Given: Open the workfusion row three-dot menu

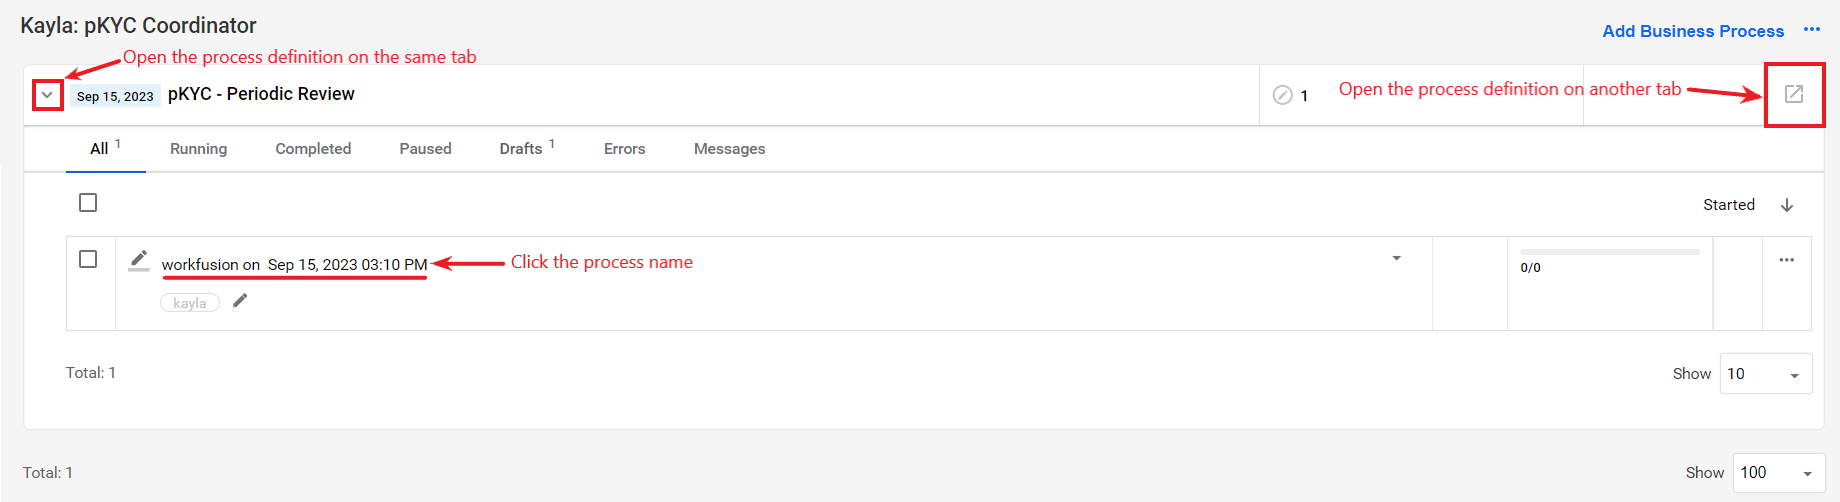Looking at the screenshot, I should pyautogui.click(x=1787, y=260).
